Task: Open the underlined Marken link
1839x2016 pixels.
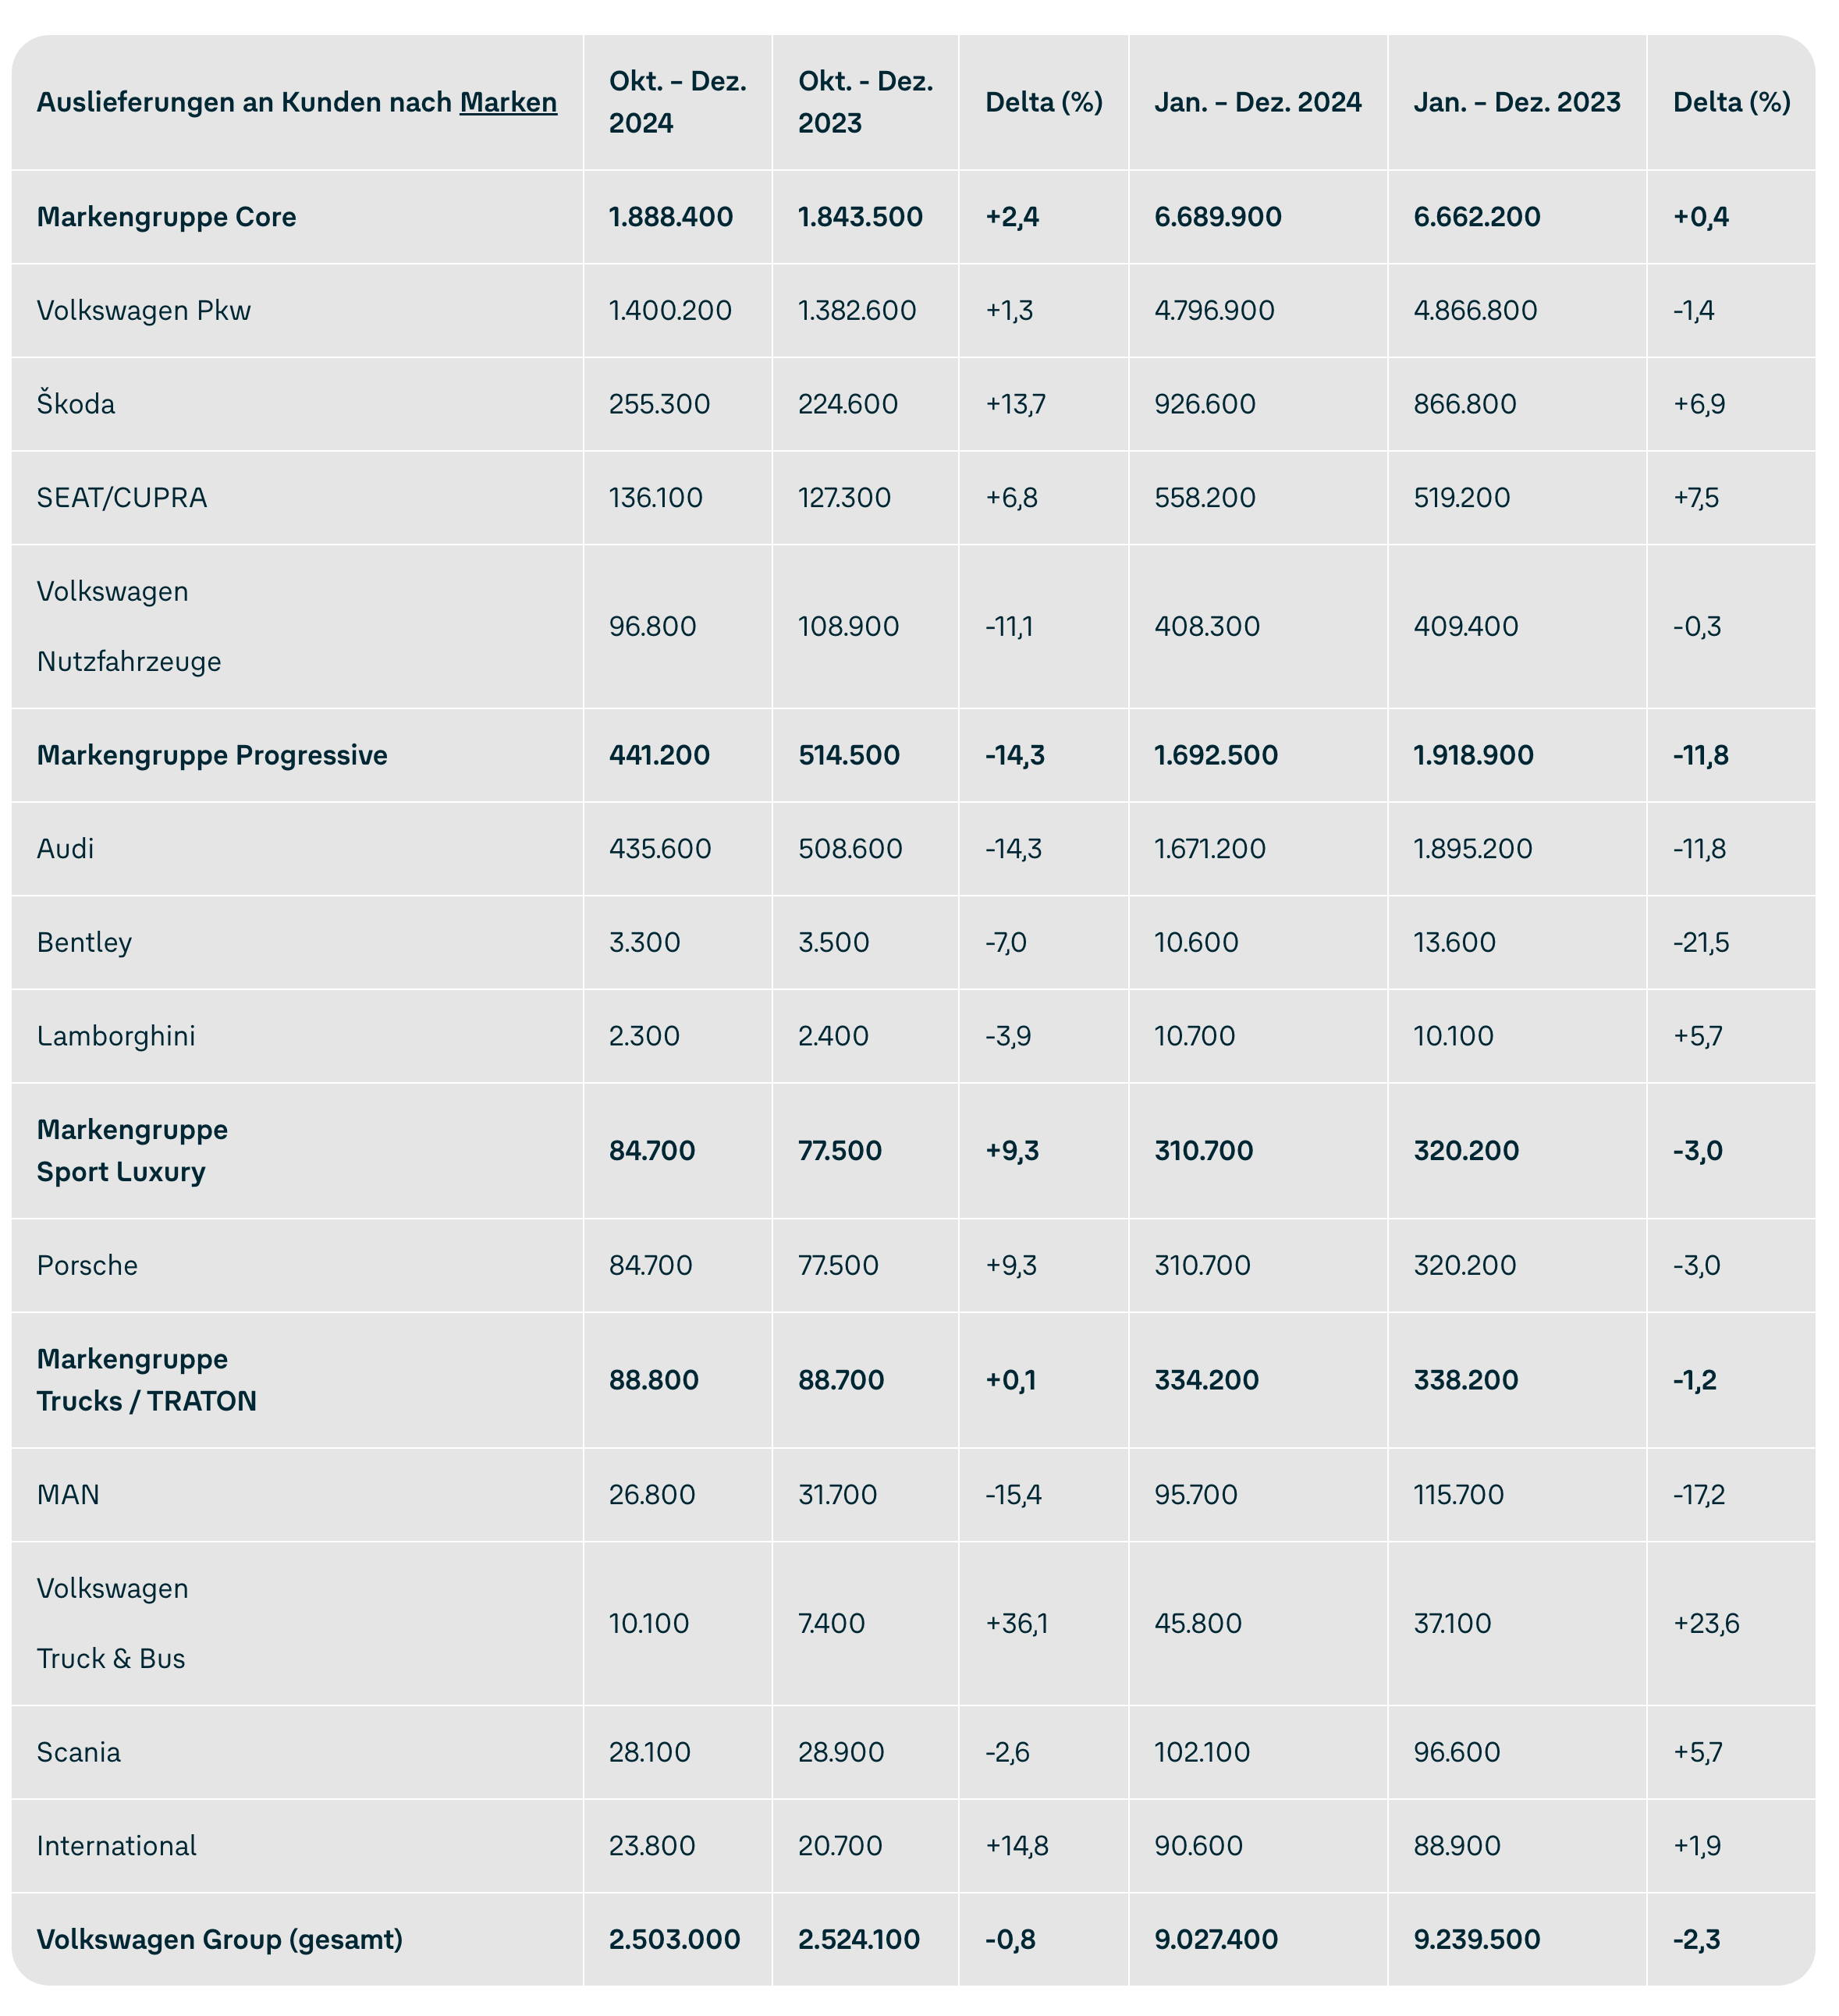Action: (508, 102)
